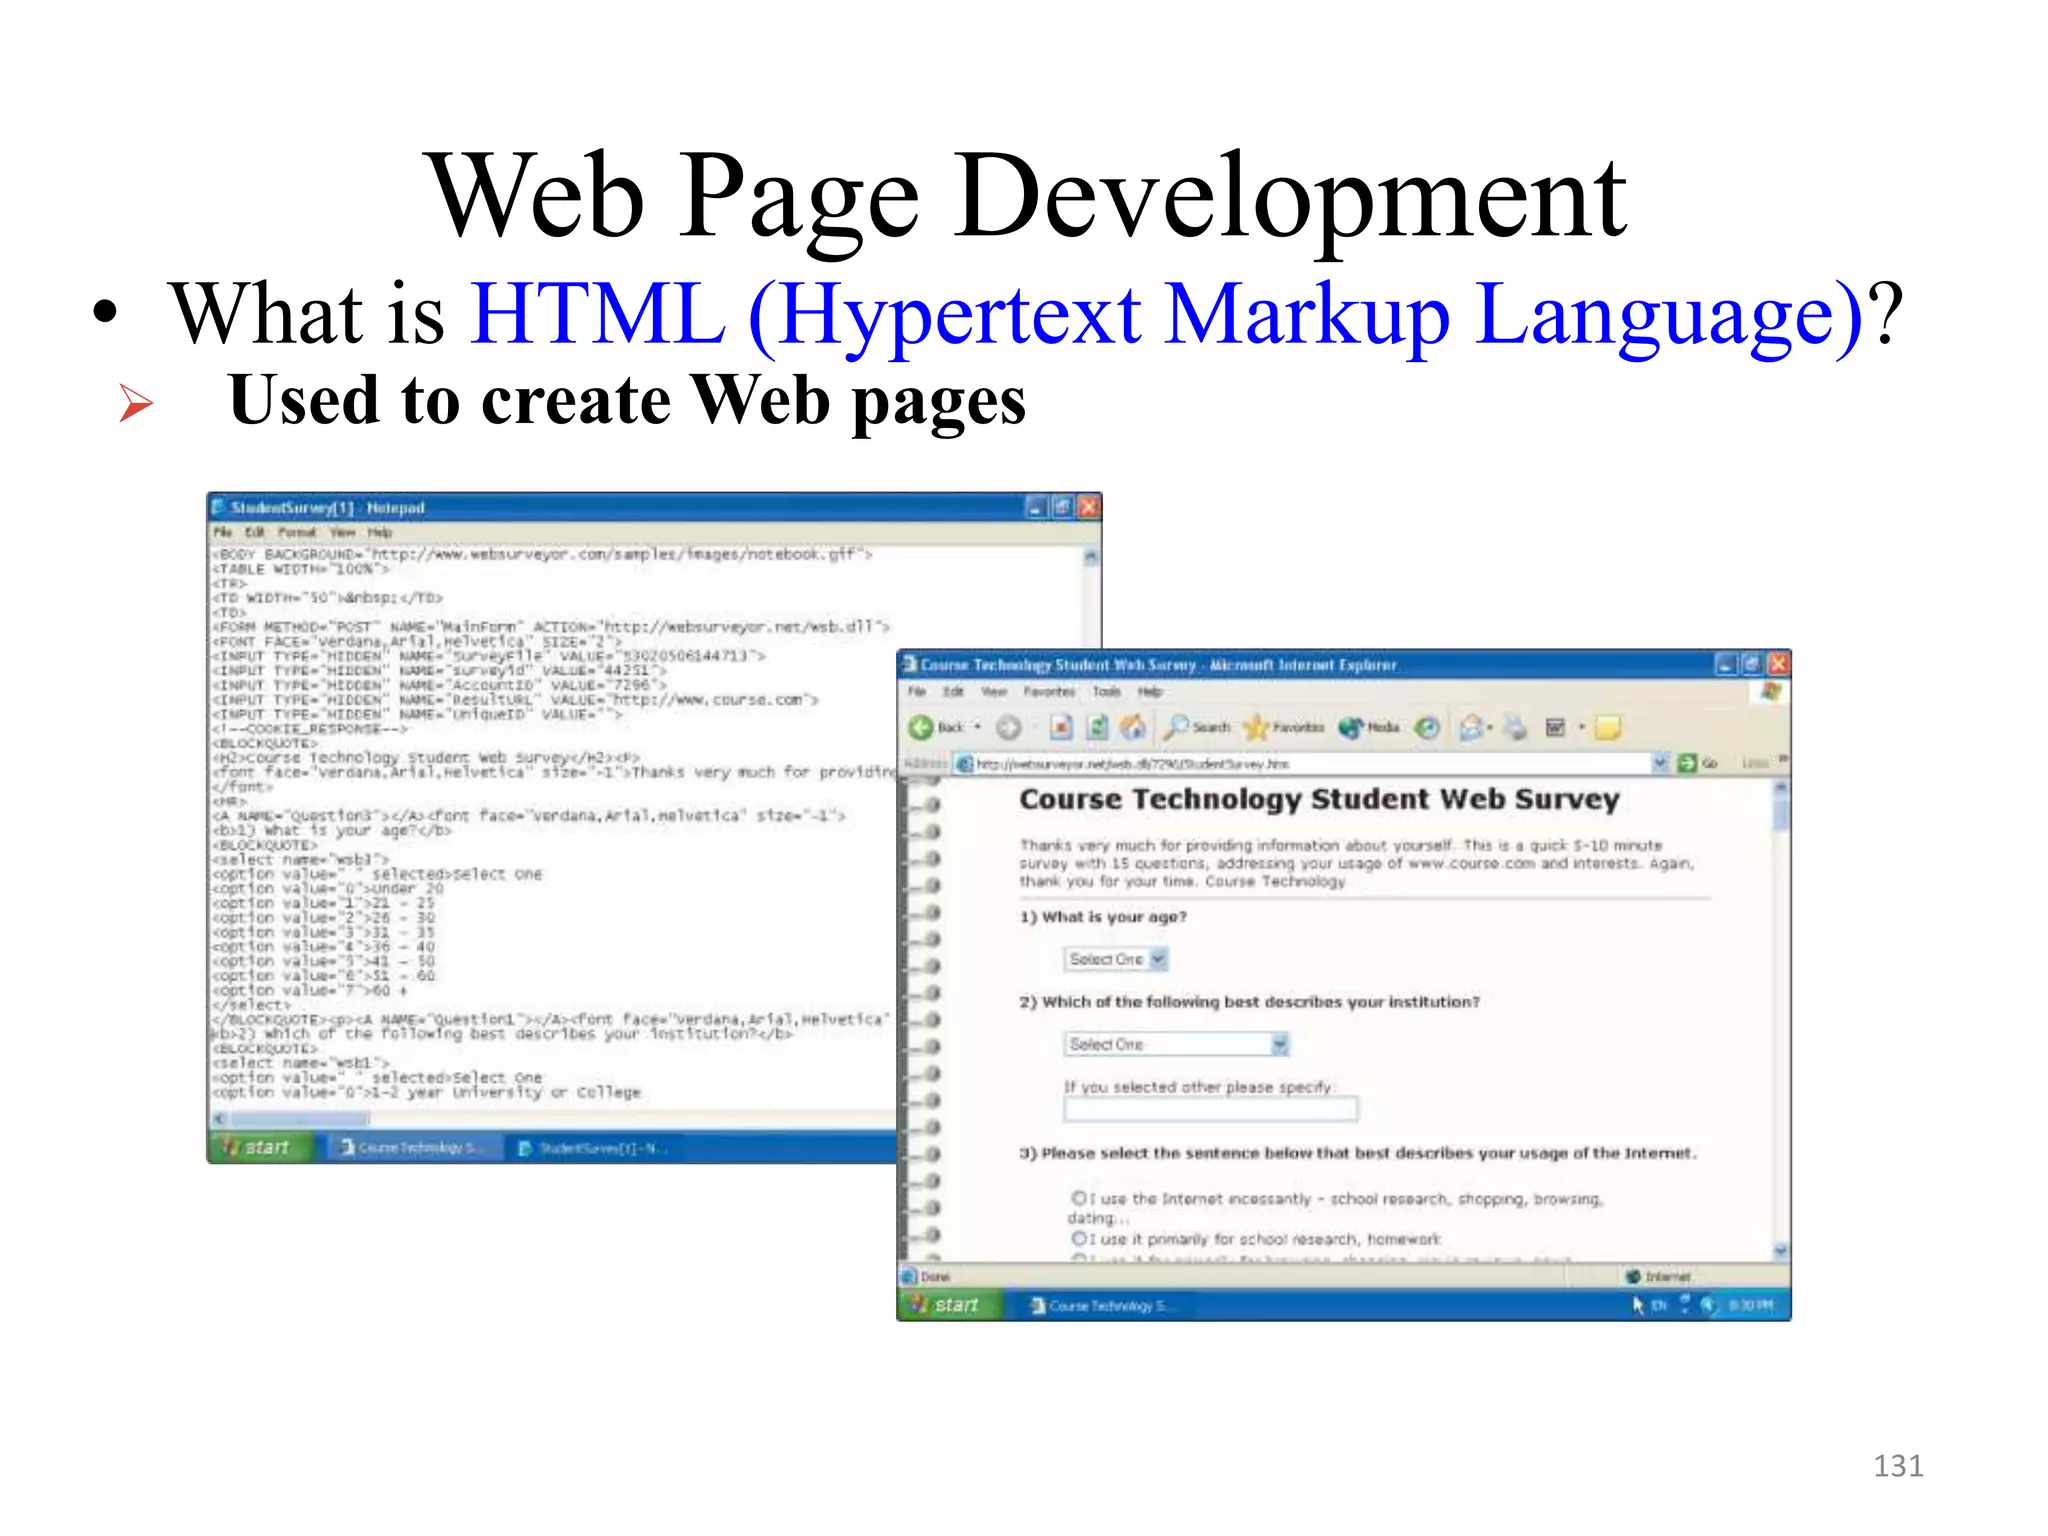Expand the Back button history arrow

[978, 727]
